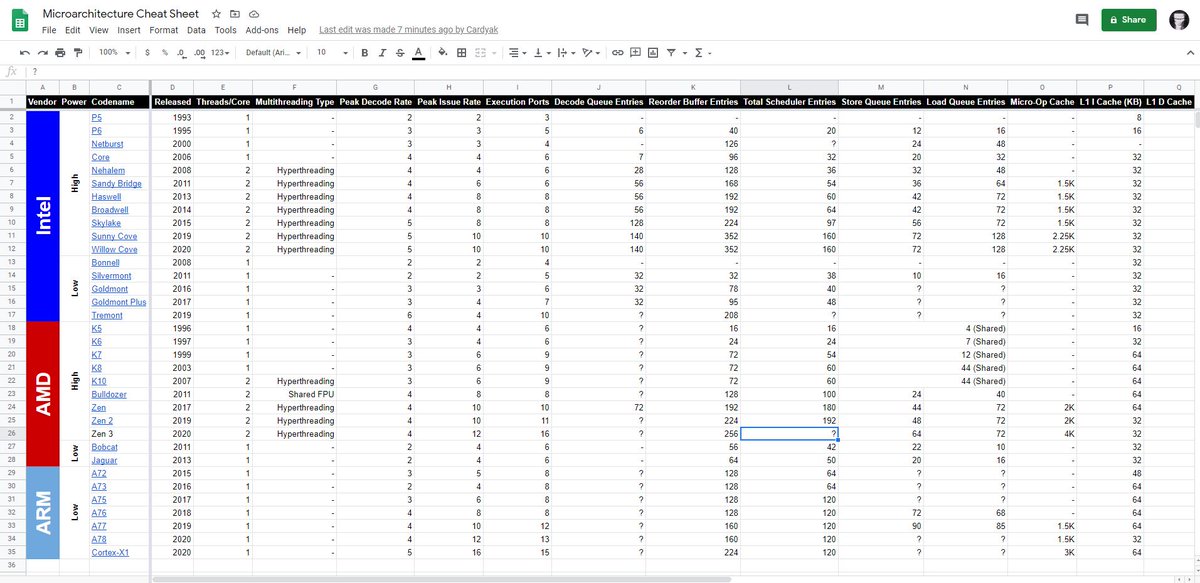Select the row 26 header
This screenshot has height=583, width=1200.
point(14,434)
